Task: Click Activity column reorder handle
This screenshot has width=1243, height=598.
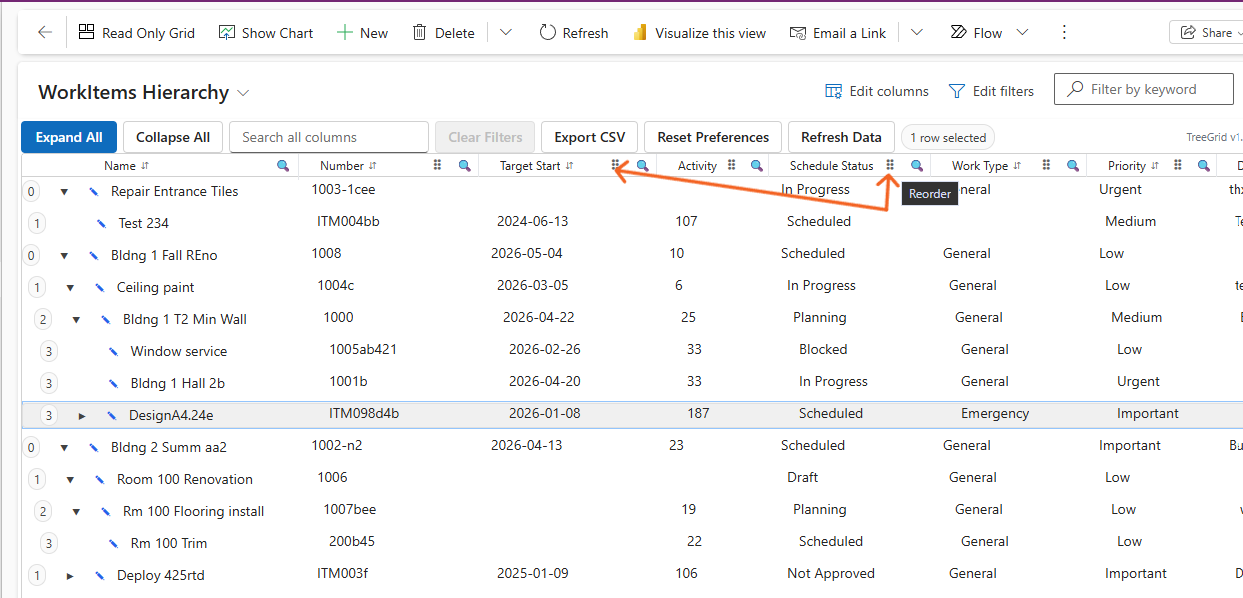Action: pyautogui.click(x=732, y=166)
